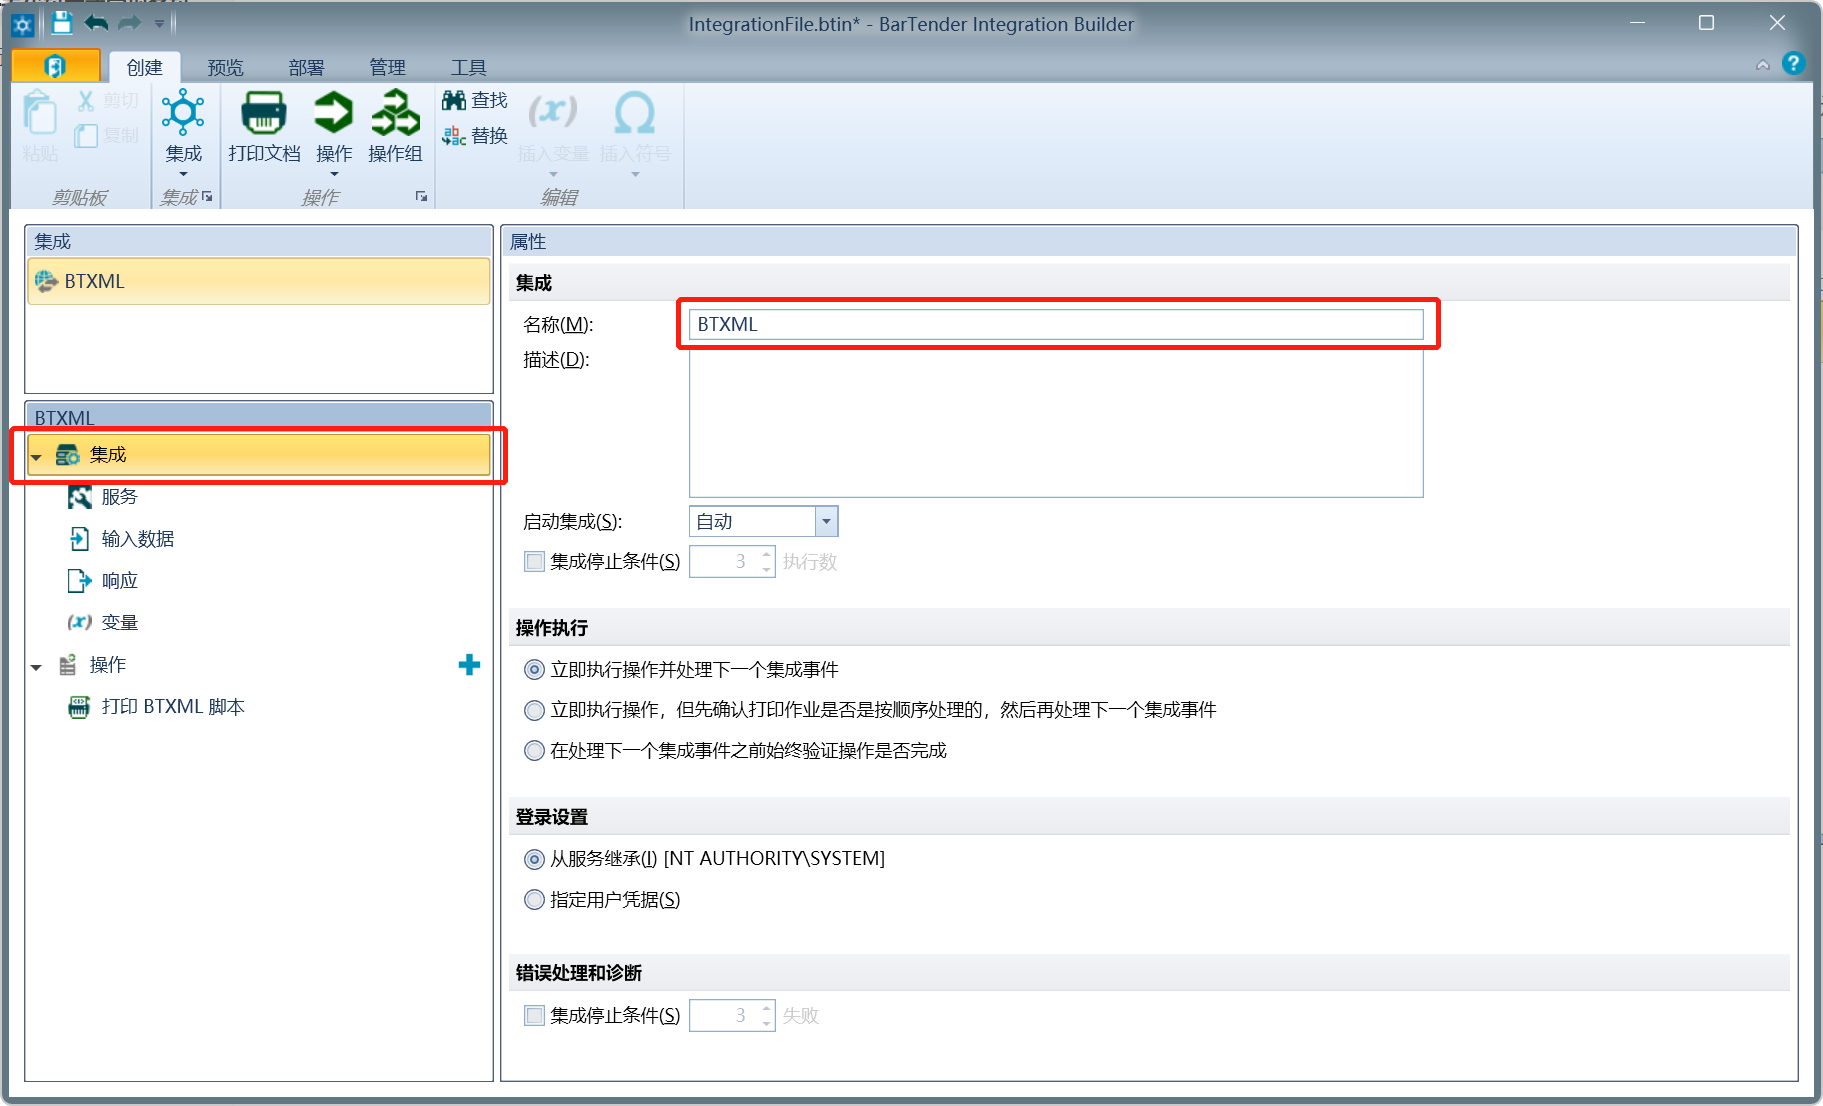Screen dimensions: 1823x1106
Task: Select the 指定用户凭据 radio option
Action: 535,900
